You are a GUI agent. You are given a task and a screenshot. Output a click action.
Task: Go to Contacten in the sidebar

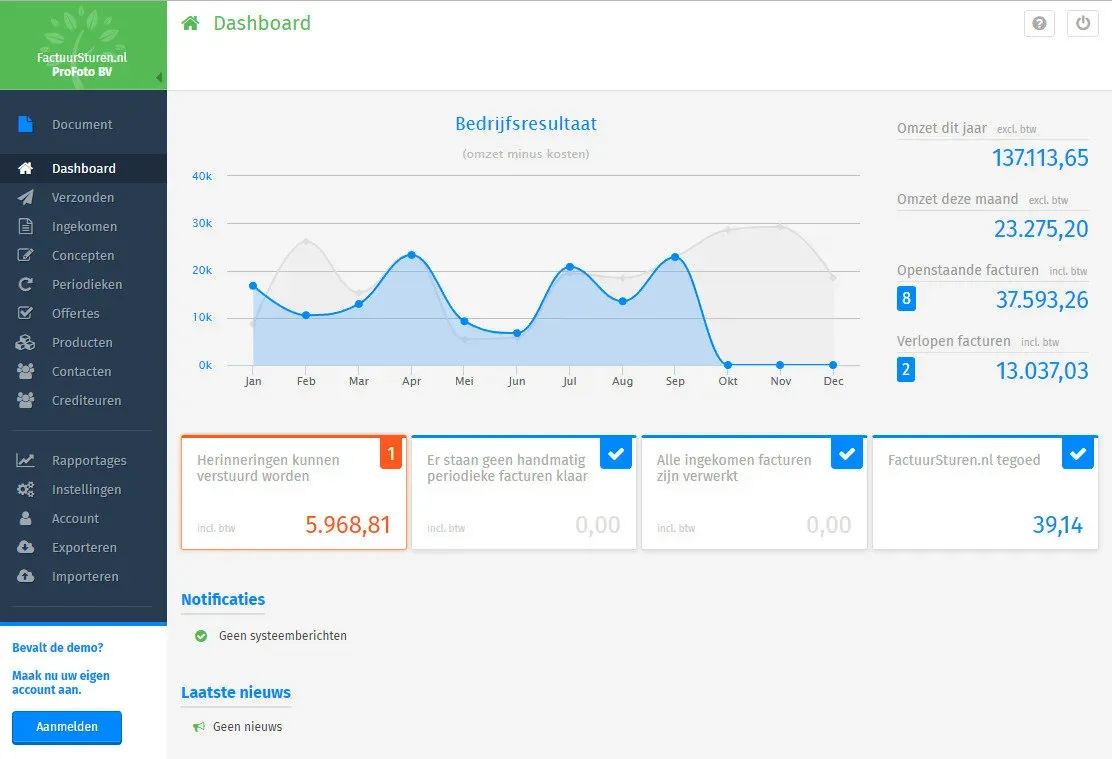[x=81, y=372]
